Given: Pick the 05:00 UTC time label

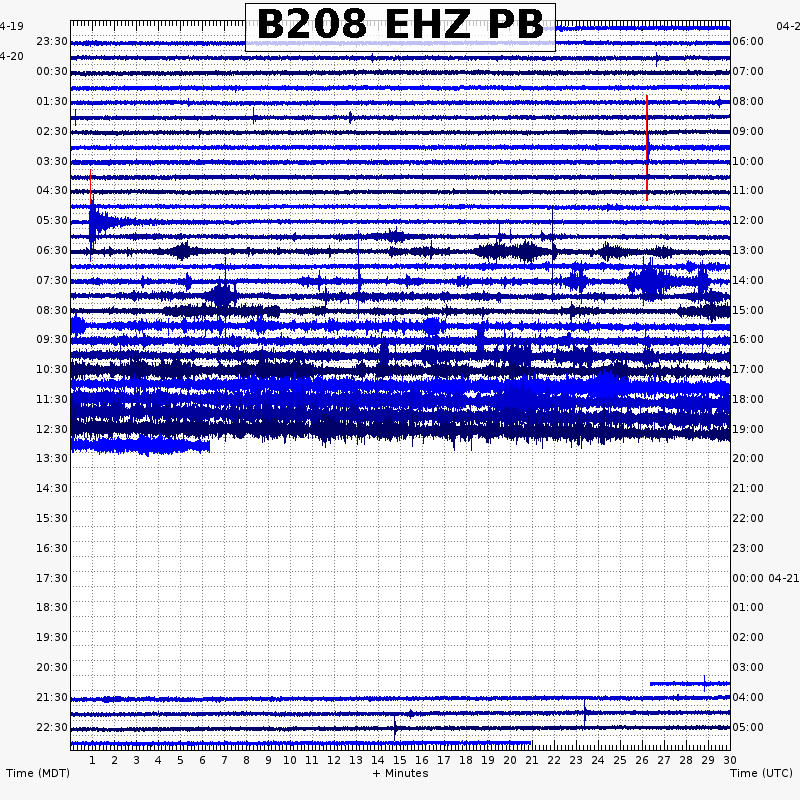Looking at the screenshot, I should 748,727.
